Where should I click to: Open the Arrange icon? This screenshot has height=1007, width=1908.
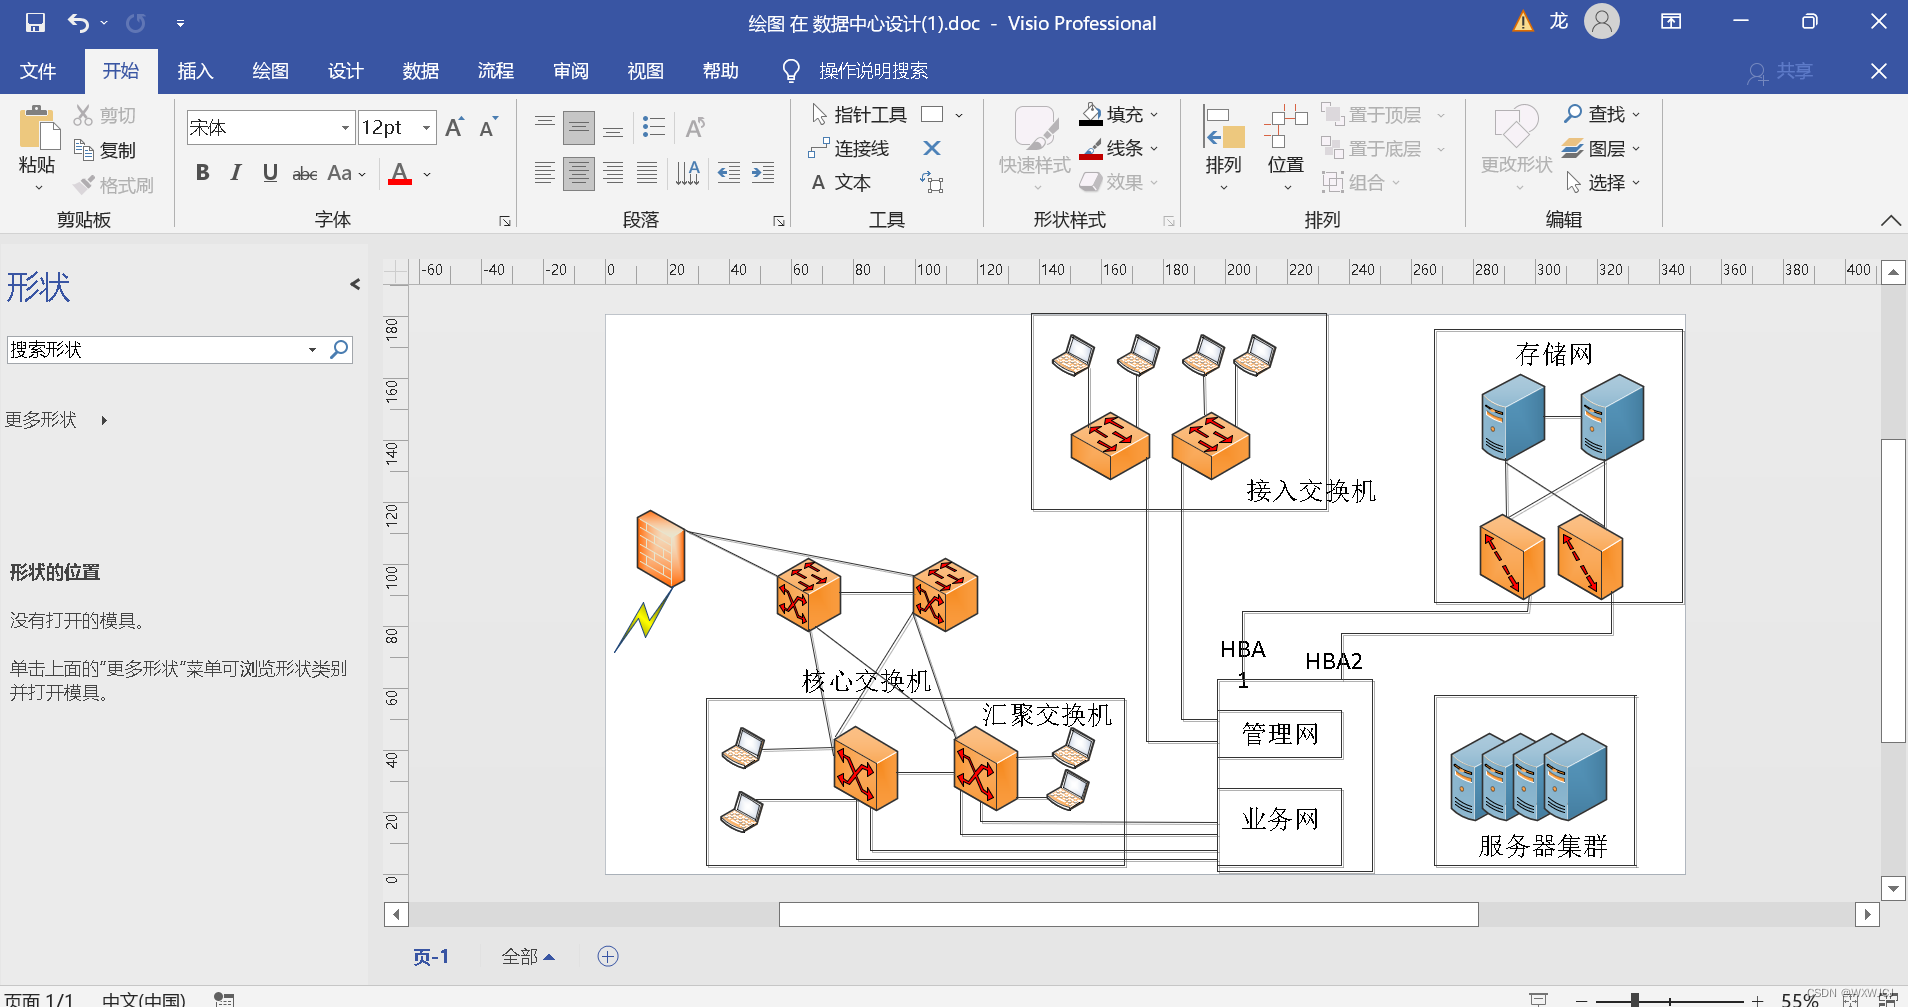tap(1224, 128)
